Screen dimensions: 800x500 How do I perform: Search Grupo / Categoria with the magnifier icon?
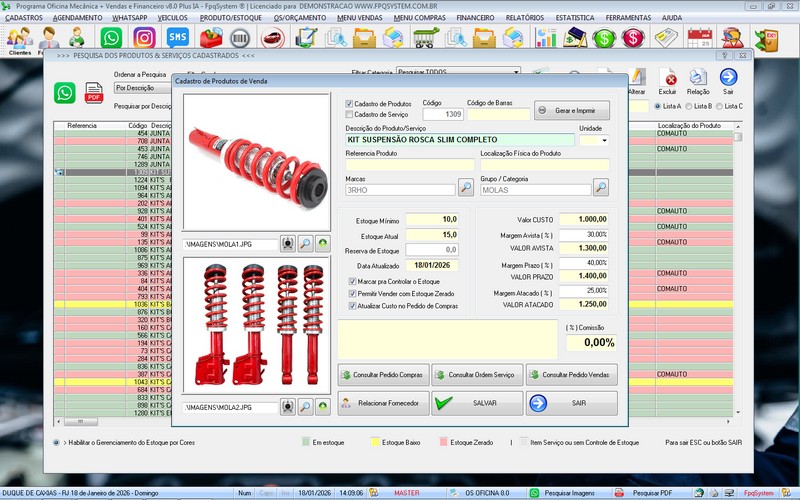(x=601, y=187)
